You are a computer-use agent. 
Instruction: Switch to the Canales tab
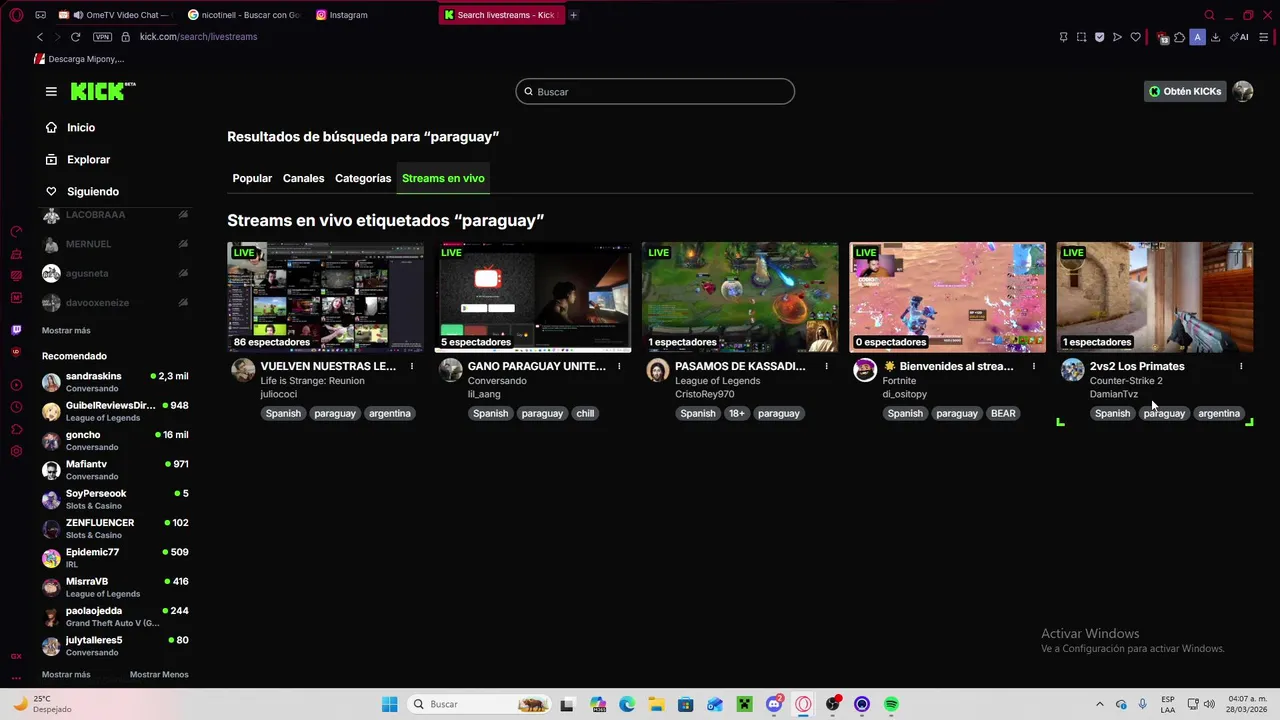coord(303,178)
